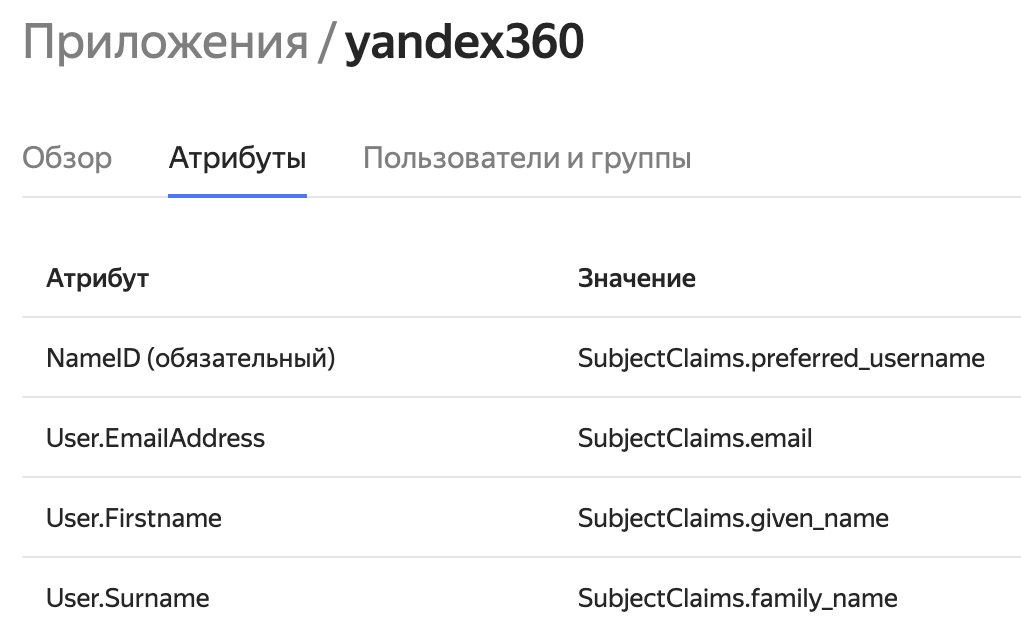Image resolution: width=1021 pixels, height=644 pixels.
Task: Select the Атрибуты tab
Action: point(237,158)
